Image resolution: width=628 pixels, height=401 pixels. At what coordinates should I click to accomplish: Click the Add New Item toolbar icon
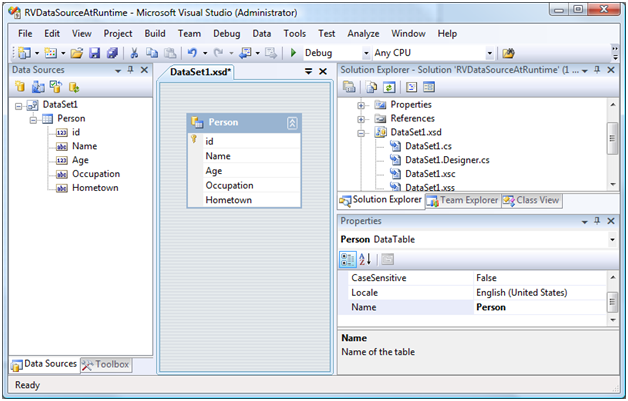point(50,53)
